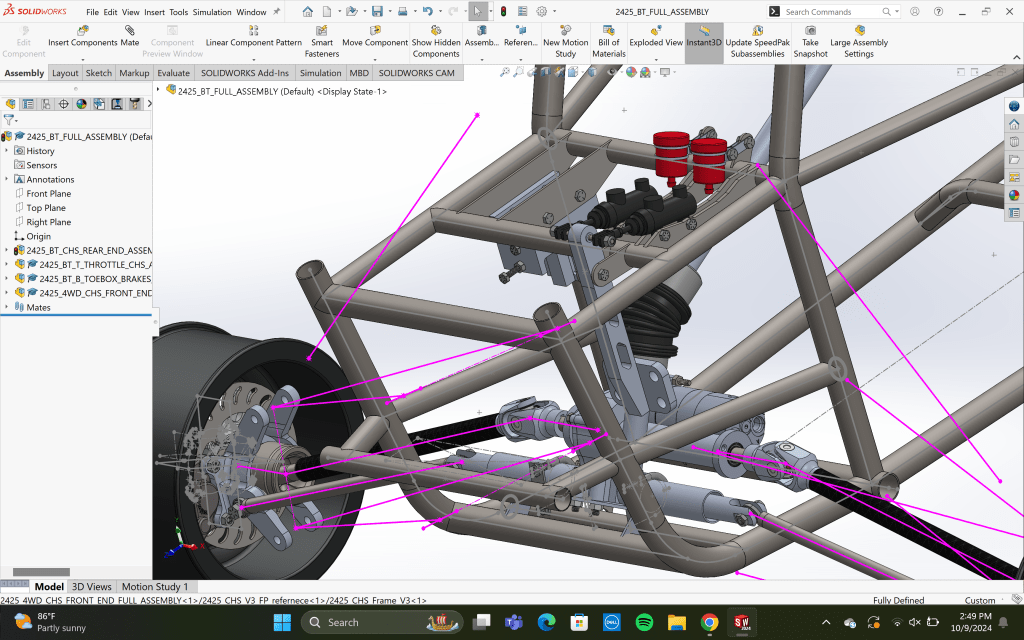Image resolution: width=1024 pixels, height=640 pixels.
Task: Open the Simulation menu
Action: tap(211, 12)
